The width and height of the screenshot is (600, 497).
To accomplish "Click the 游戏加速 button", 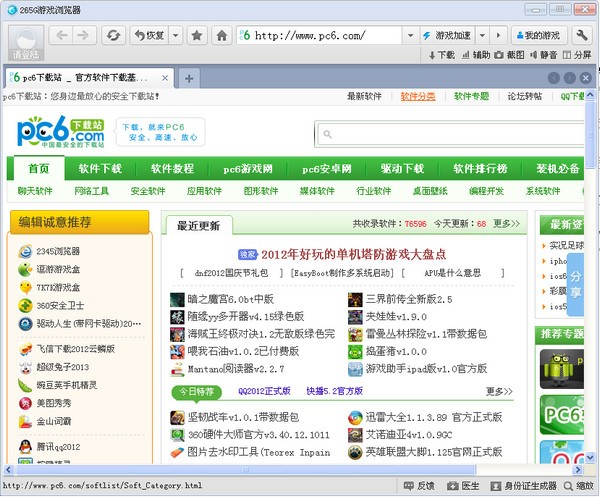I will (448, 36).
